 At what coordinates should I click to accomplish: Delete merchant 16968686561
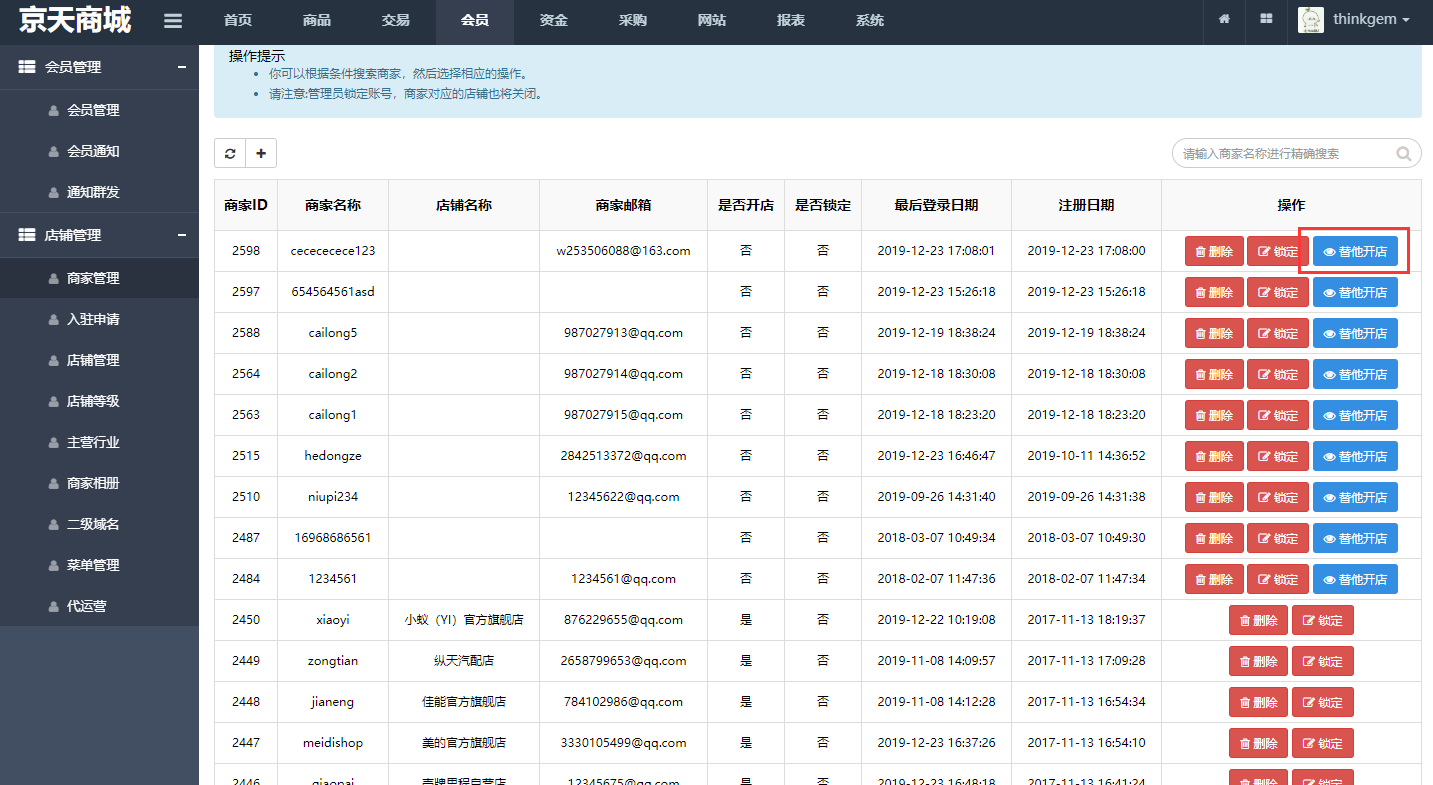click(x=1214, y=538)
